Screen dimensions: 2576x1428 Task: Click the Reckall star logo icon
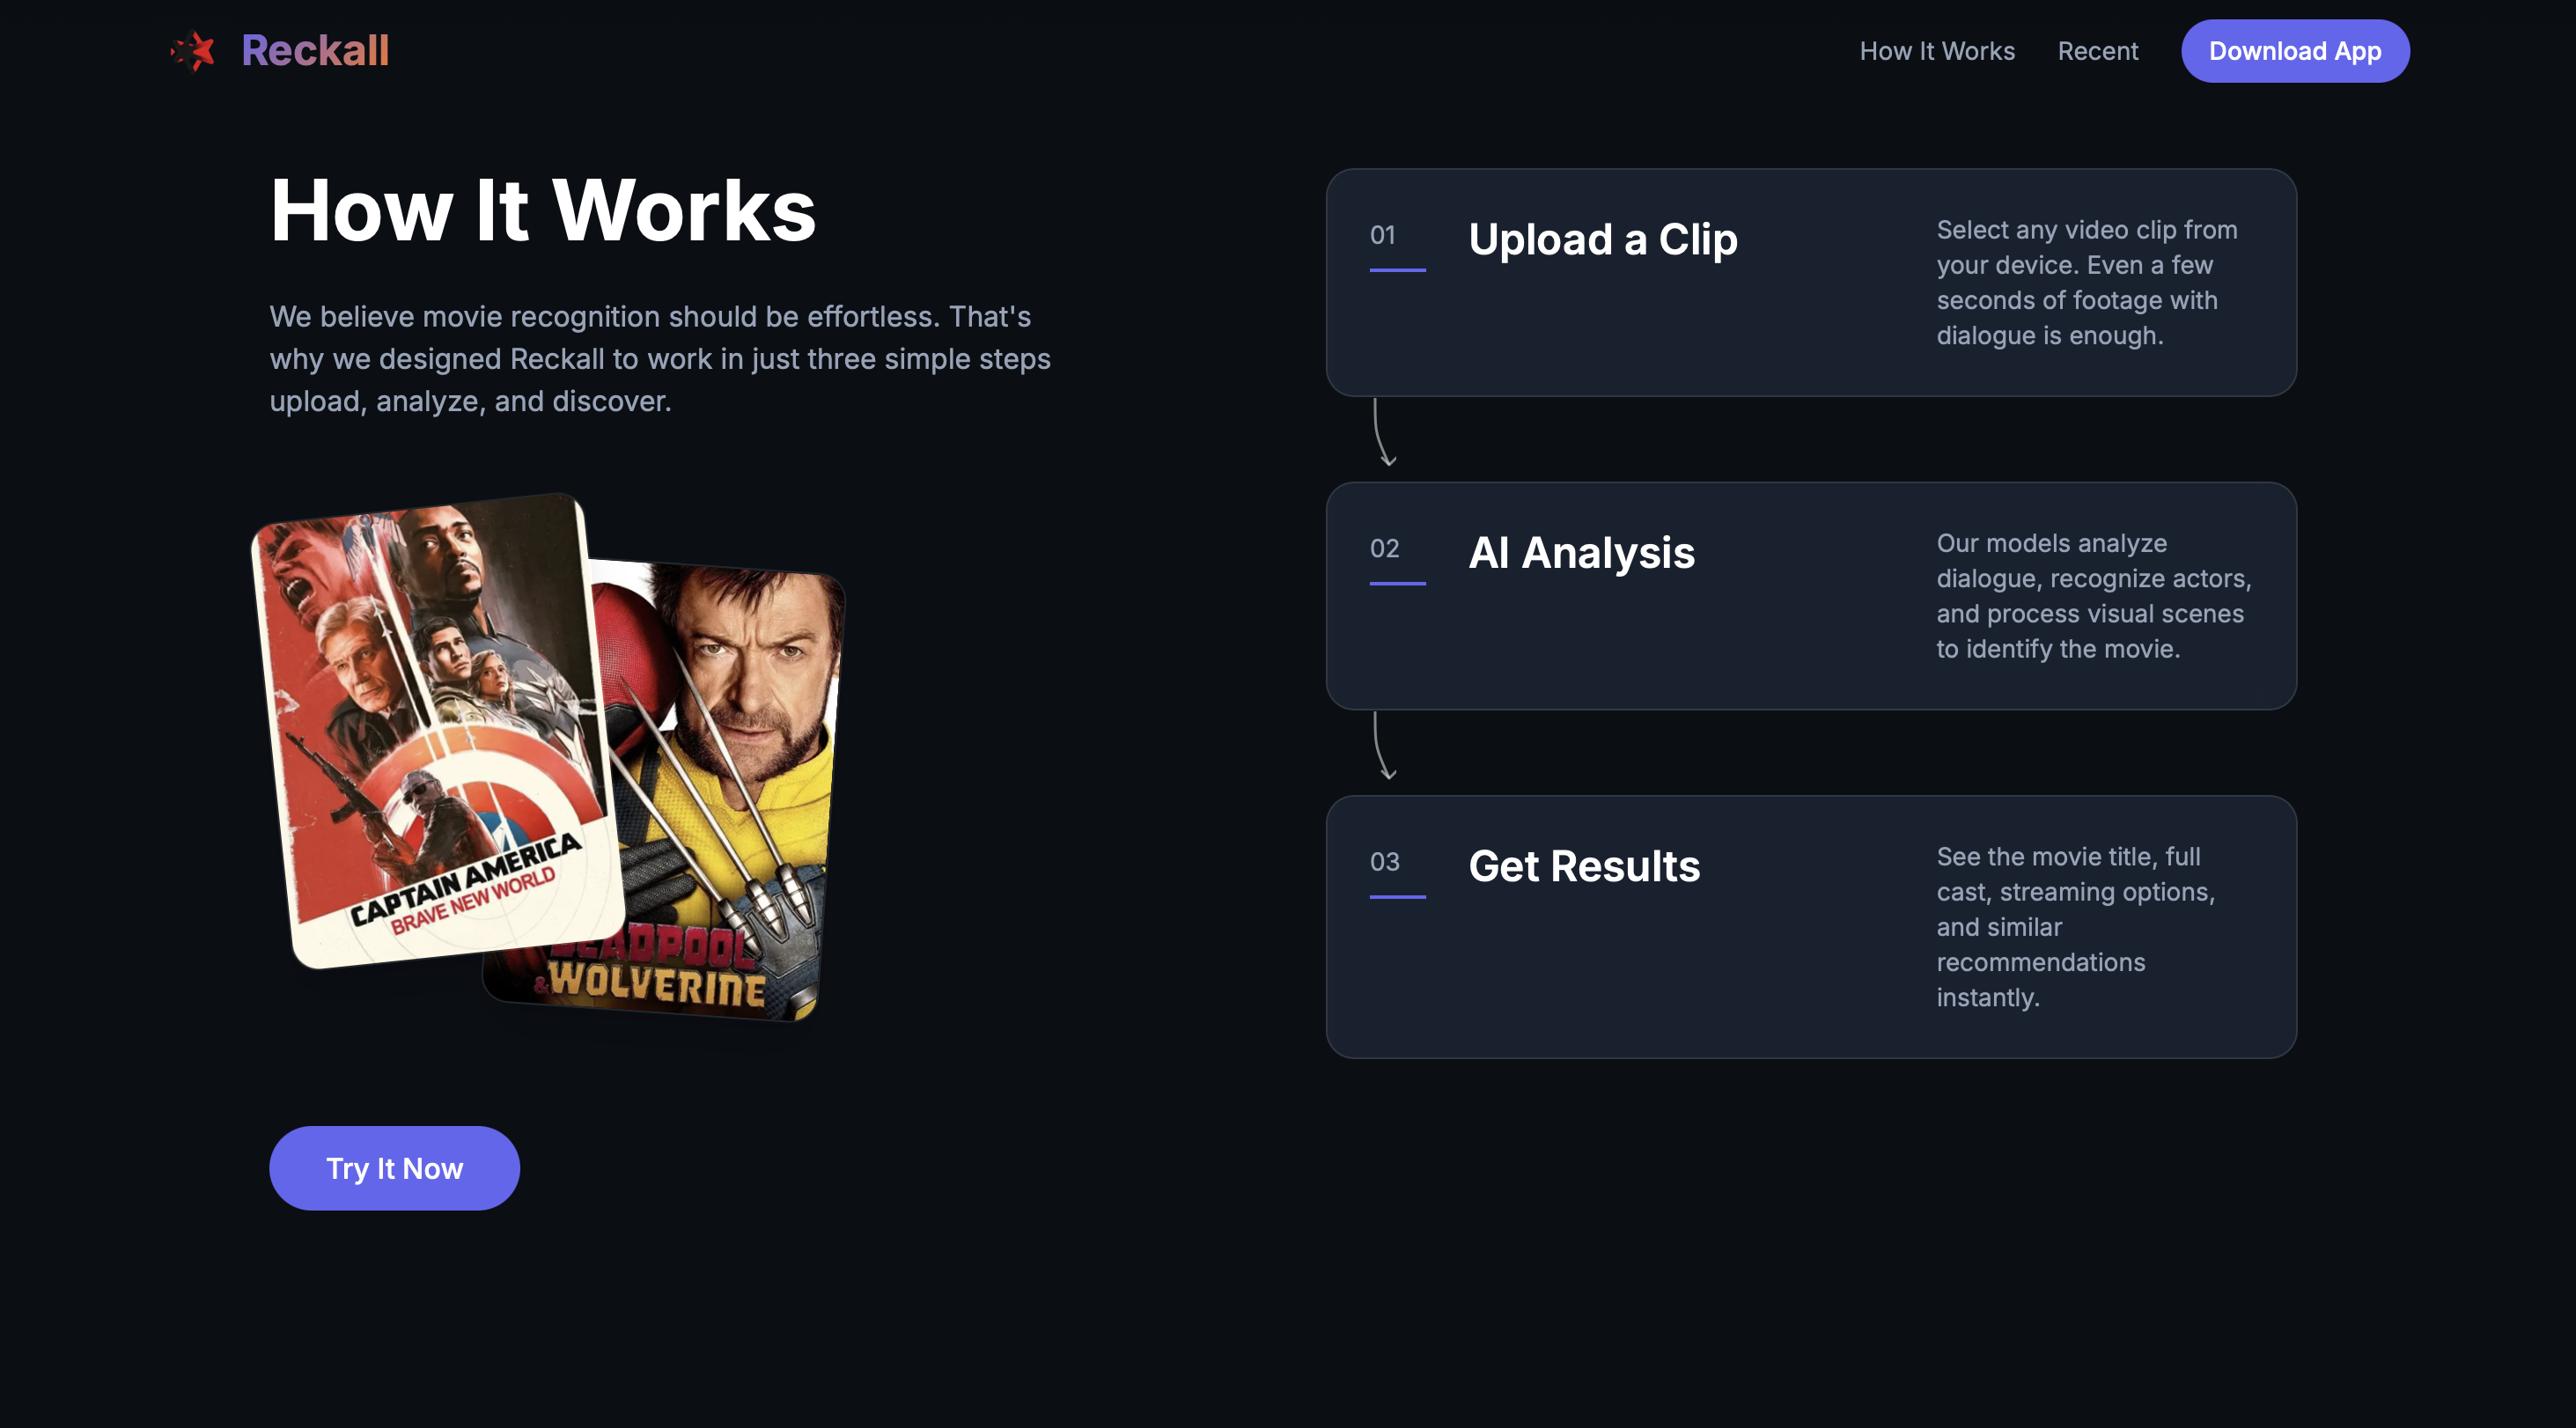coord(194,51)
